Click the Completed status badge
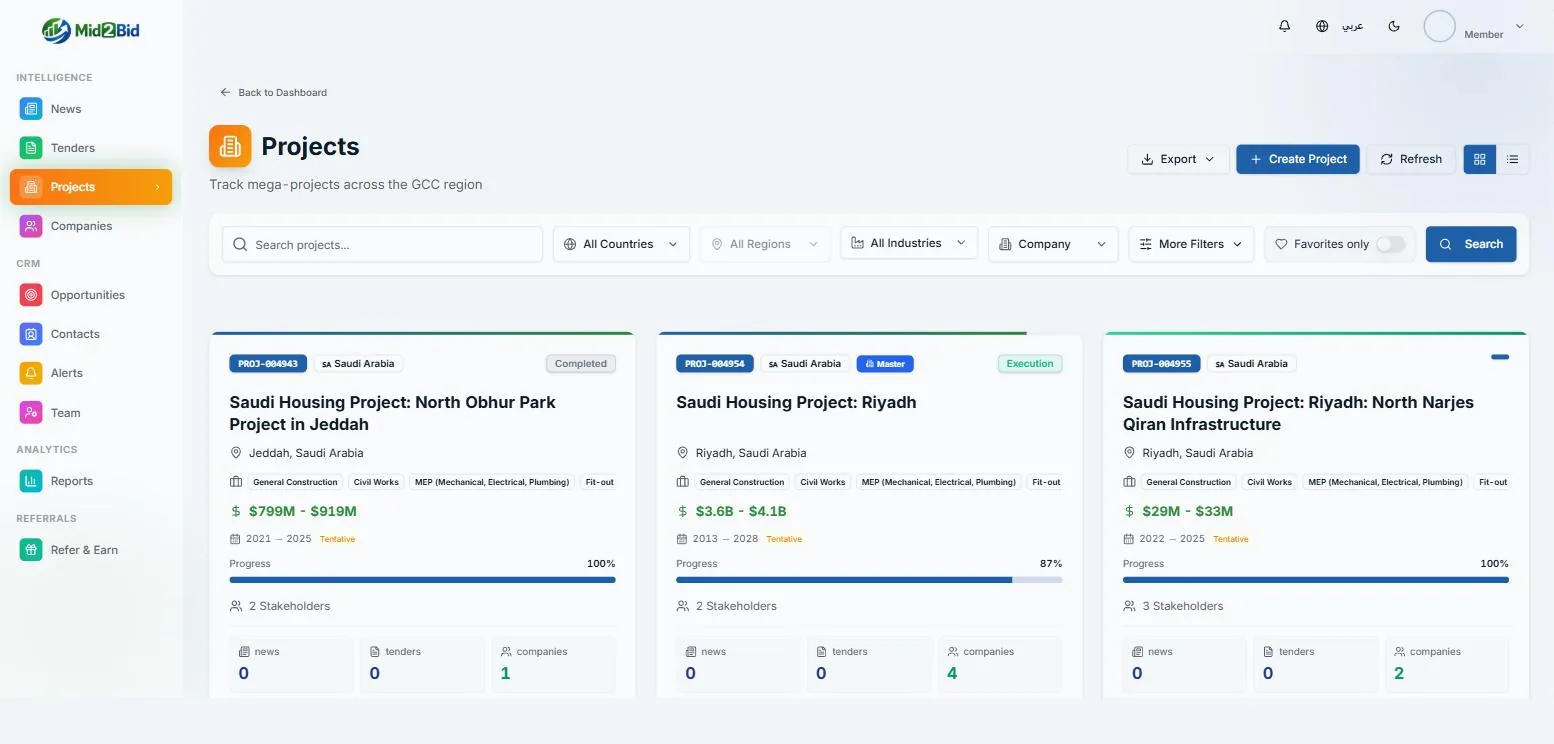Viewport: 1554px width, 744px height. point(581,364)
